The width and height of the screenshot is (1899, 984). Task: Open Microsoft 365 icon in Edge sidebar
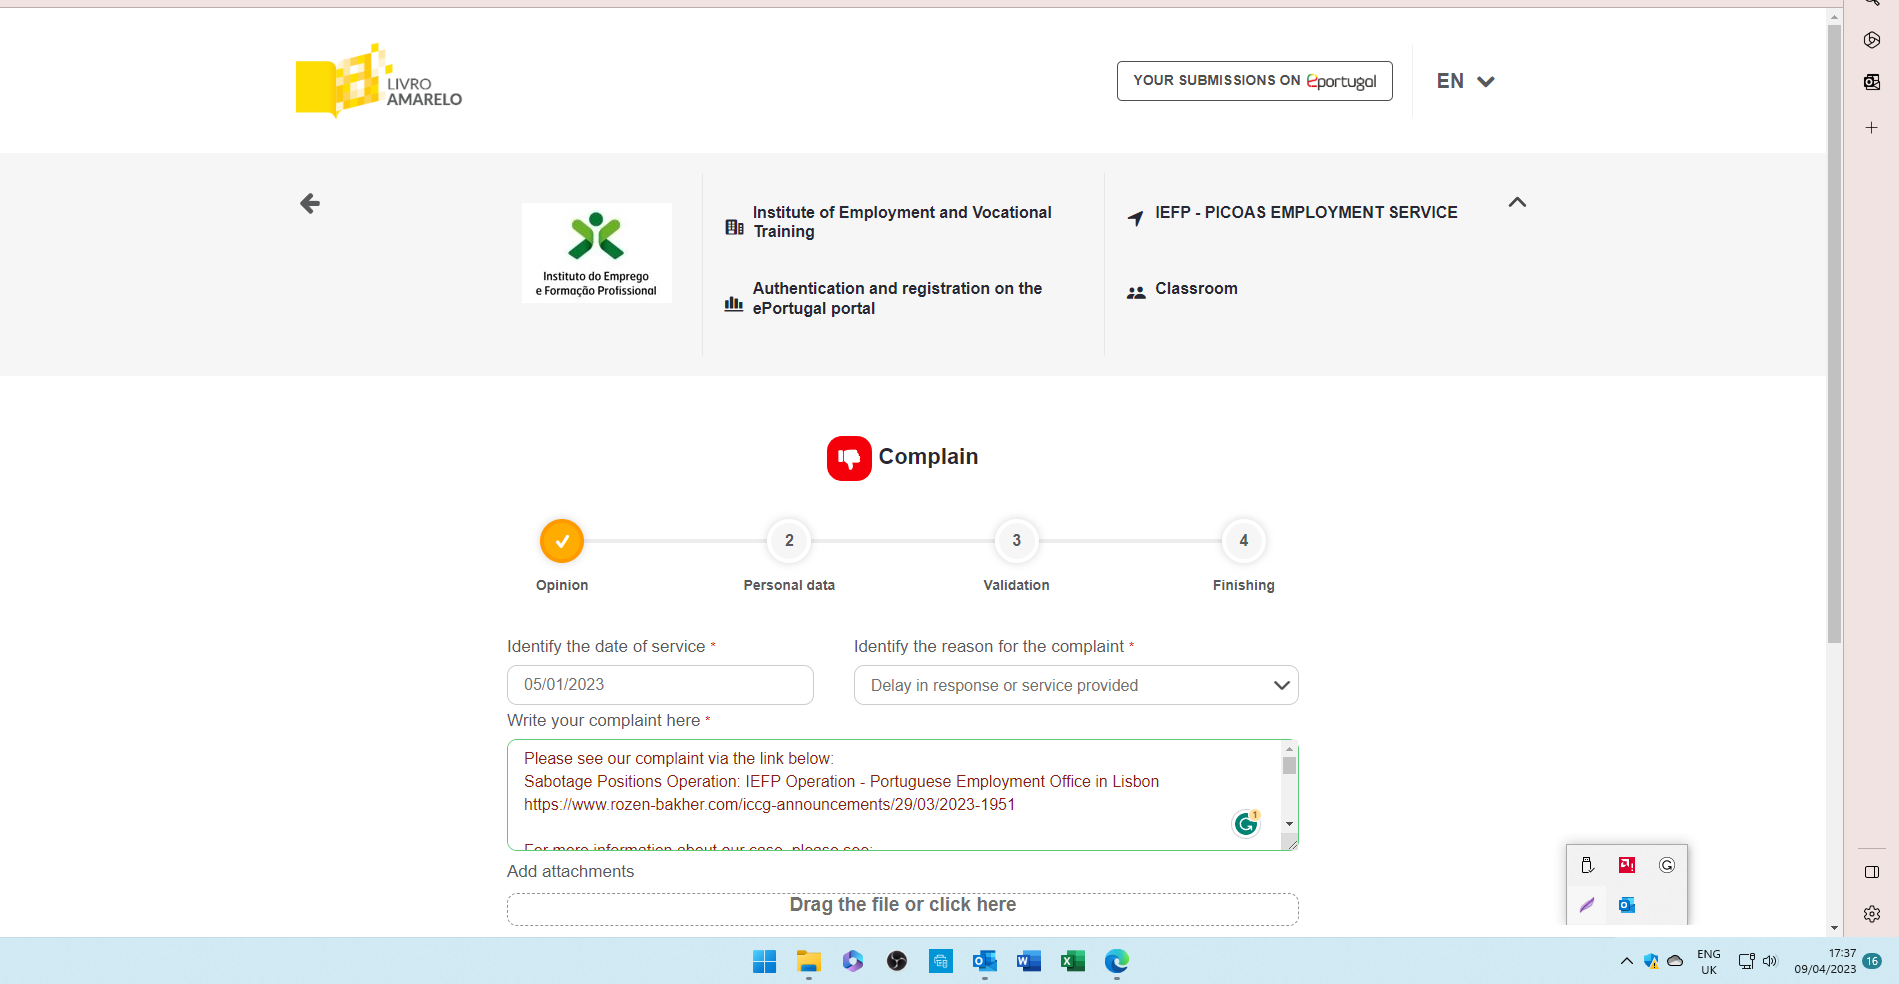pyautogui.click(x=1872, y=40)
